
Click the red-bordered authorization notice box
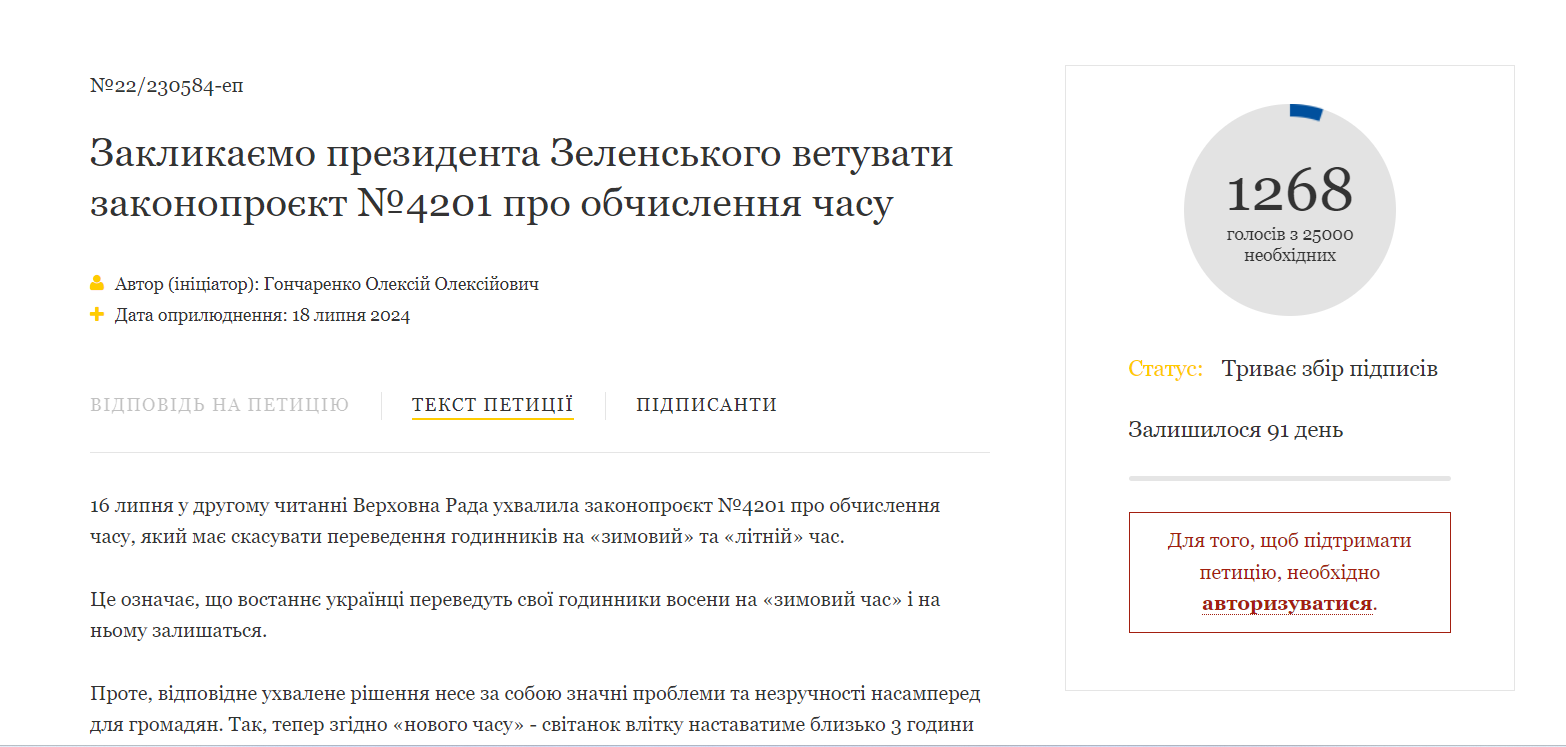point(1290,572)
